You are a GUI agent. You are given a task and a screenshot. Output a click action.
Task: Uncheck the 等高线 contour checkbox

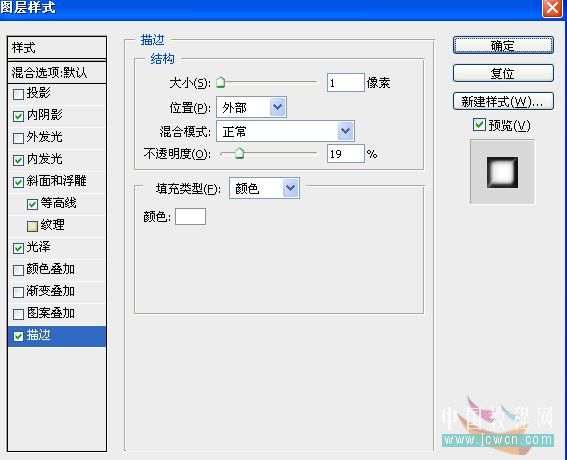pos(32,204)
